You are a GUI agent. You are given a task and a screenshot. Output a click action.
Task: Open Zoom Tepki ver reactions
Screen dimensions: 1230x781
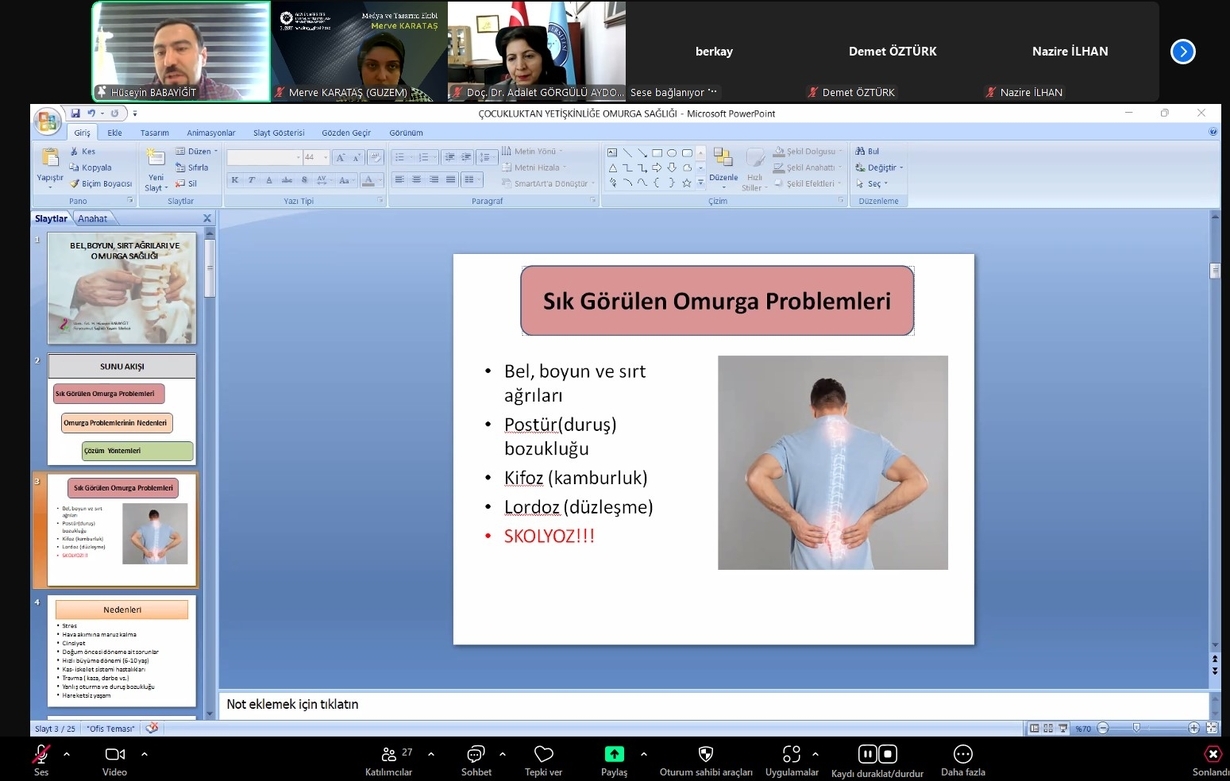click(543, 760)
